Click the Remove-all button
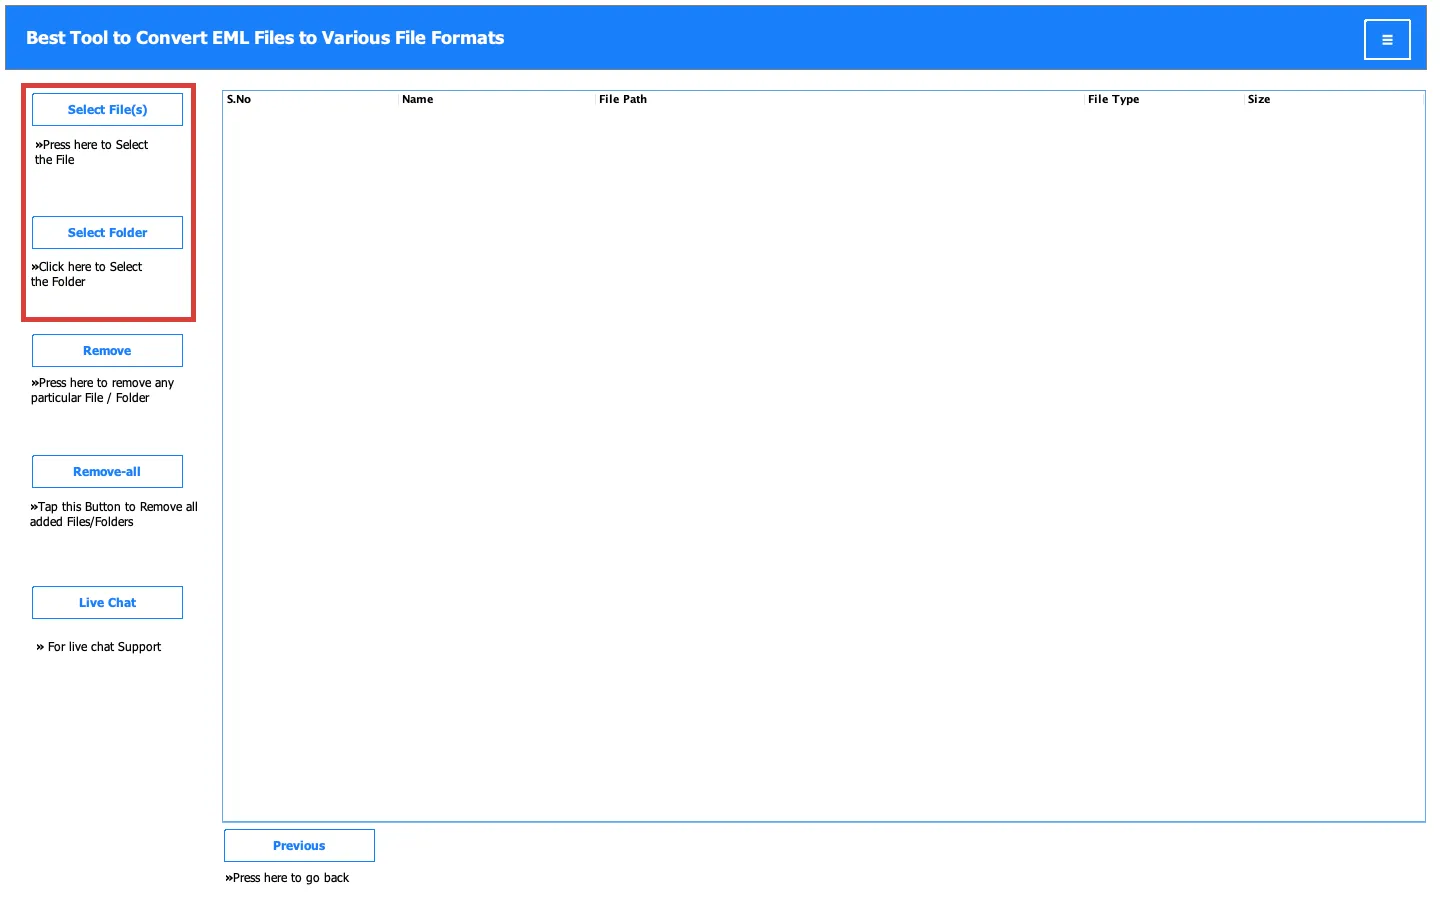 coord(107,471)
